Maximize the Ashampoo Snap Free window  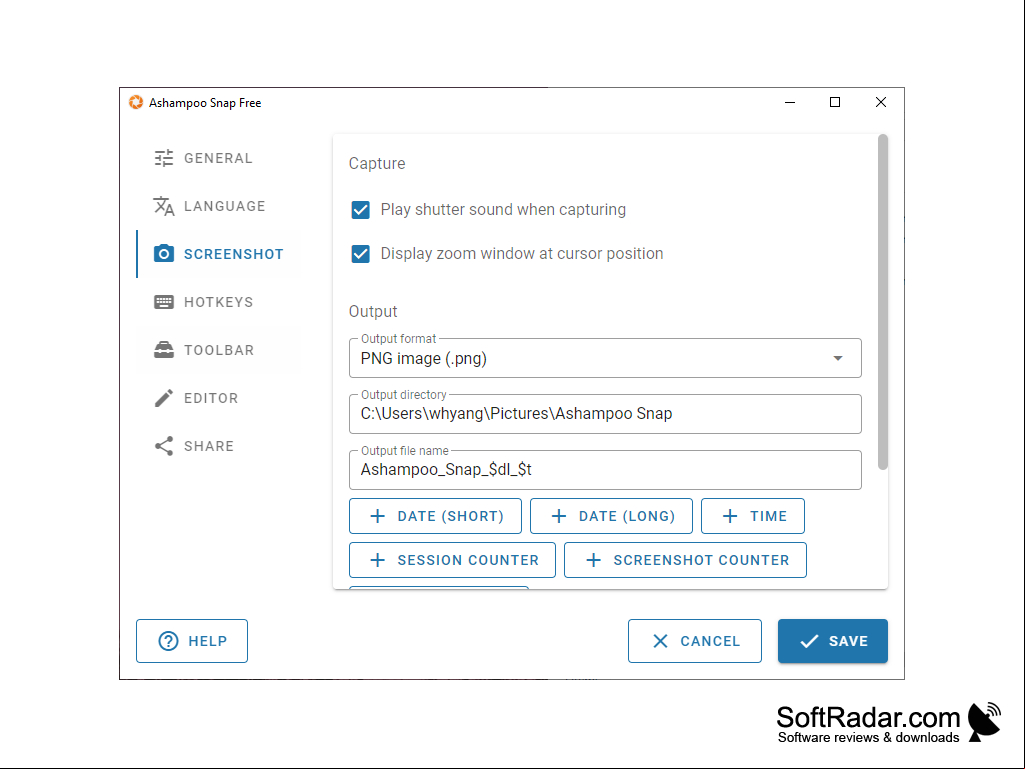pyautogui.click(x=835, y=102)
